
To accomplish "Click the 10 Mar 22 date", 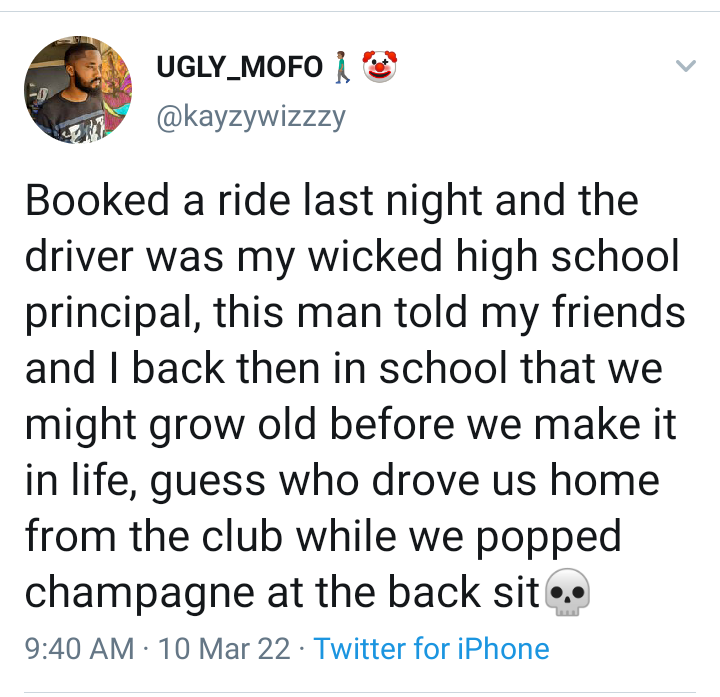I will click(x=225, y=648).
